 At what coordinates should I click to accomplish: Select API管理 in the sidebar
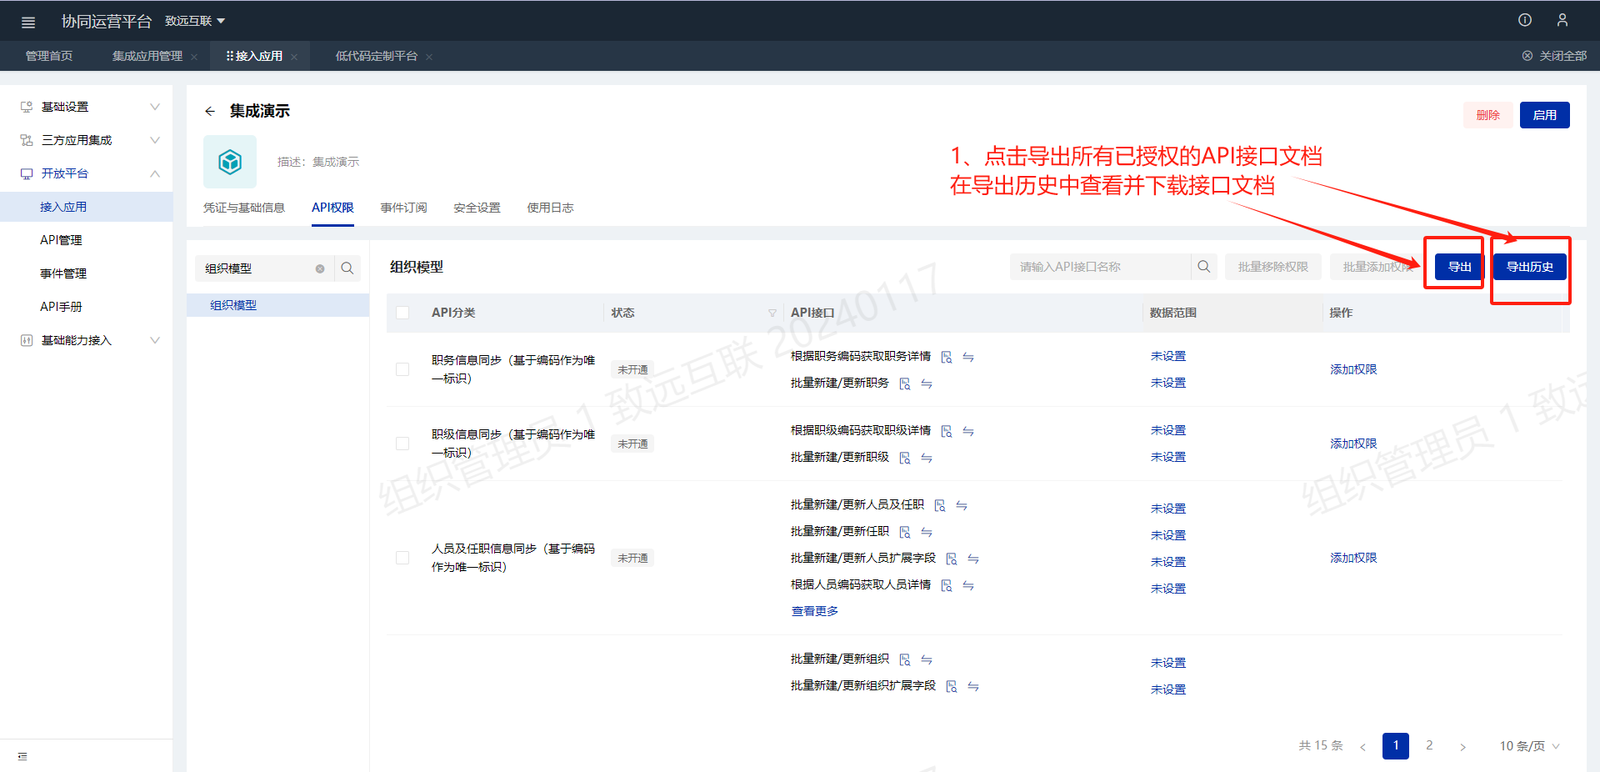coord(61,240)
